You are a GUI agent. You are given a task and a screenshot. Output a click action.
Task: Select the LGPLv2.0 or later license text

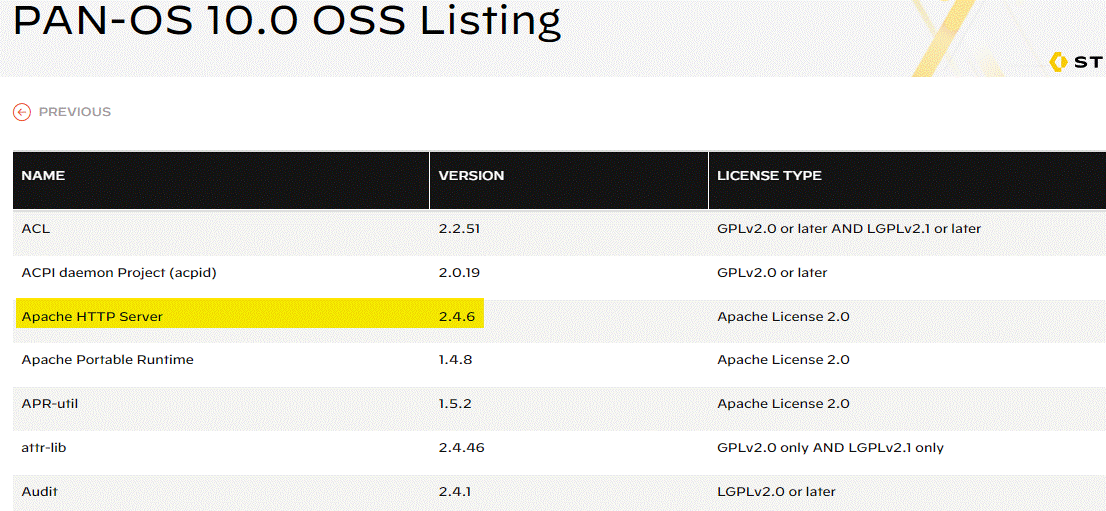click(776, 492)
